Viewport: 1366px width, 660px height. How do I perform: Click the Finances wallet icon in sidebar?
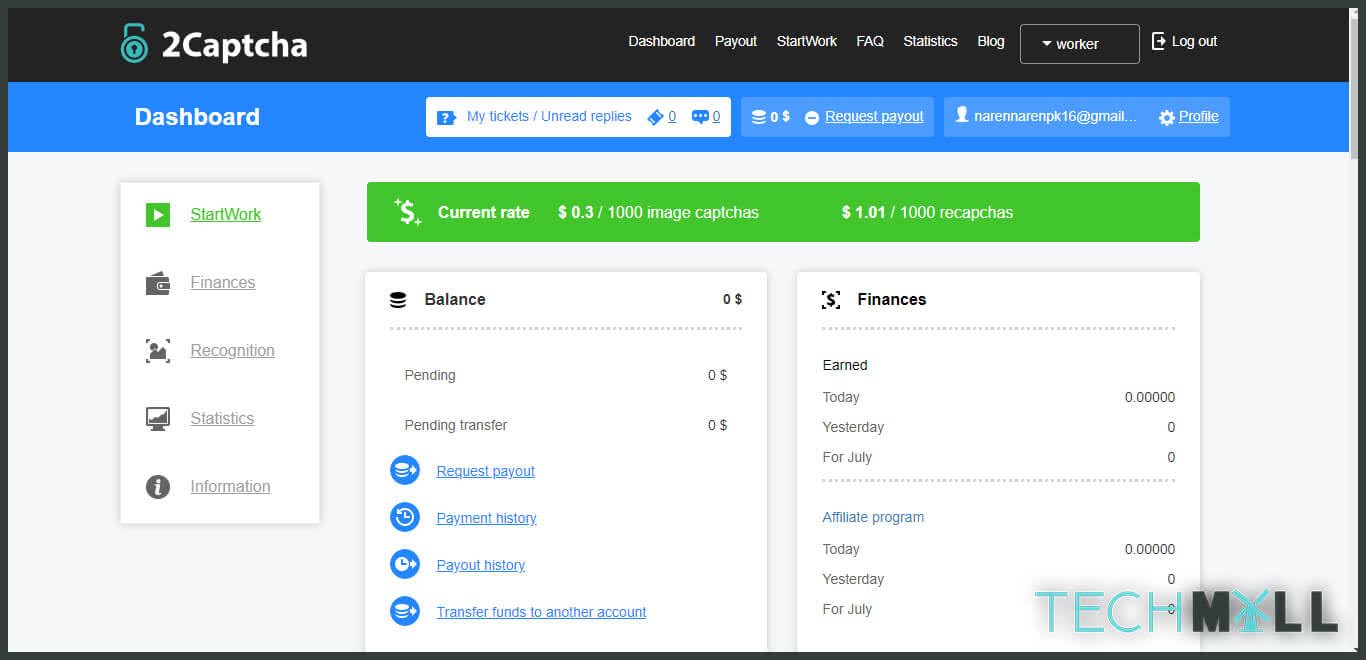[x=158, y=283]
